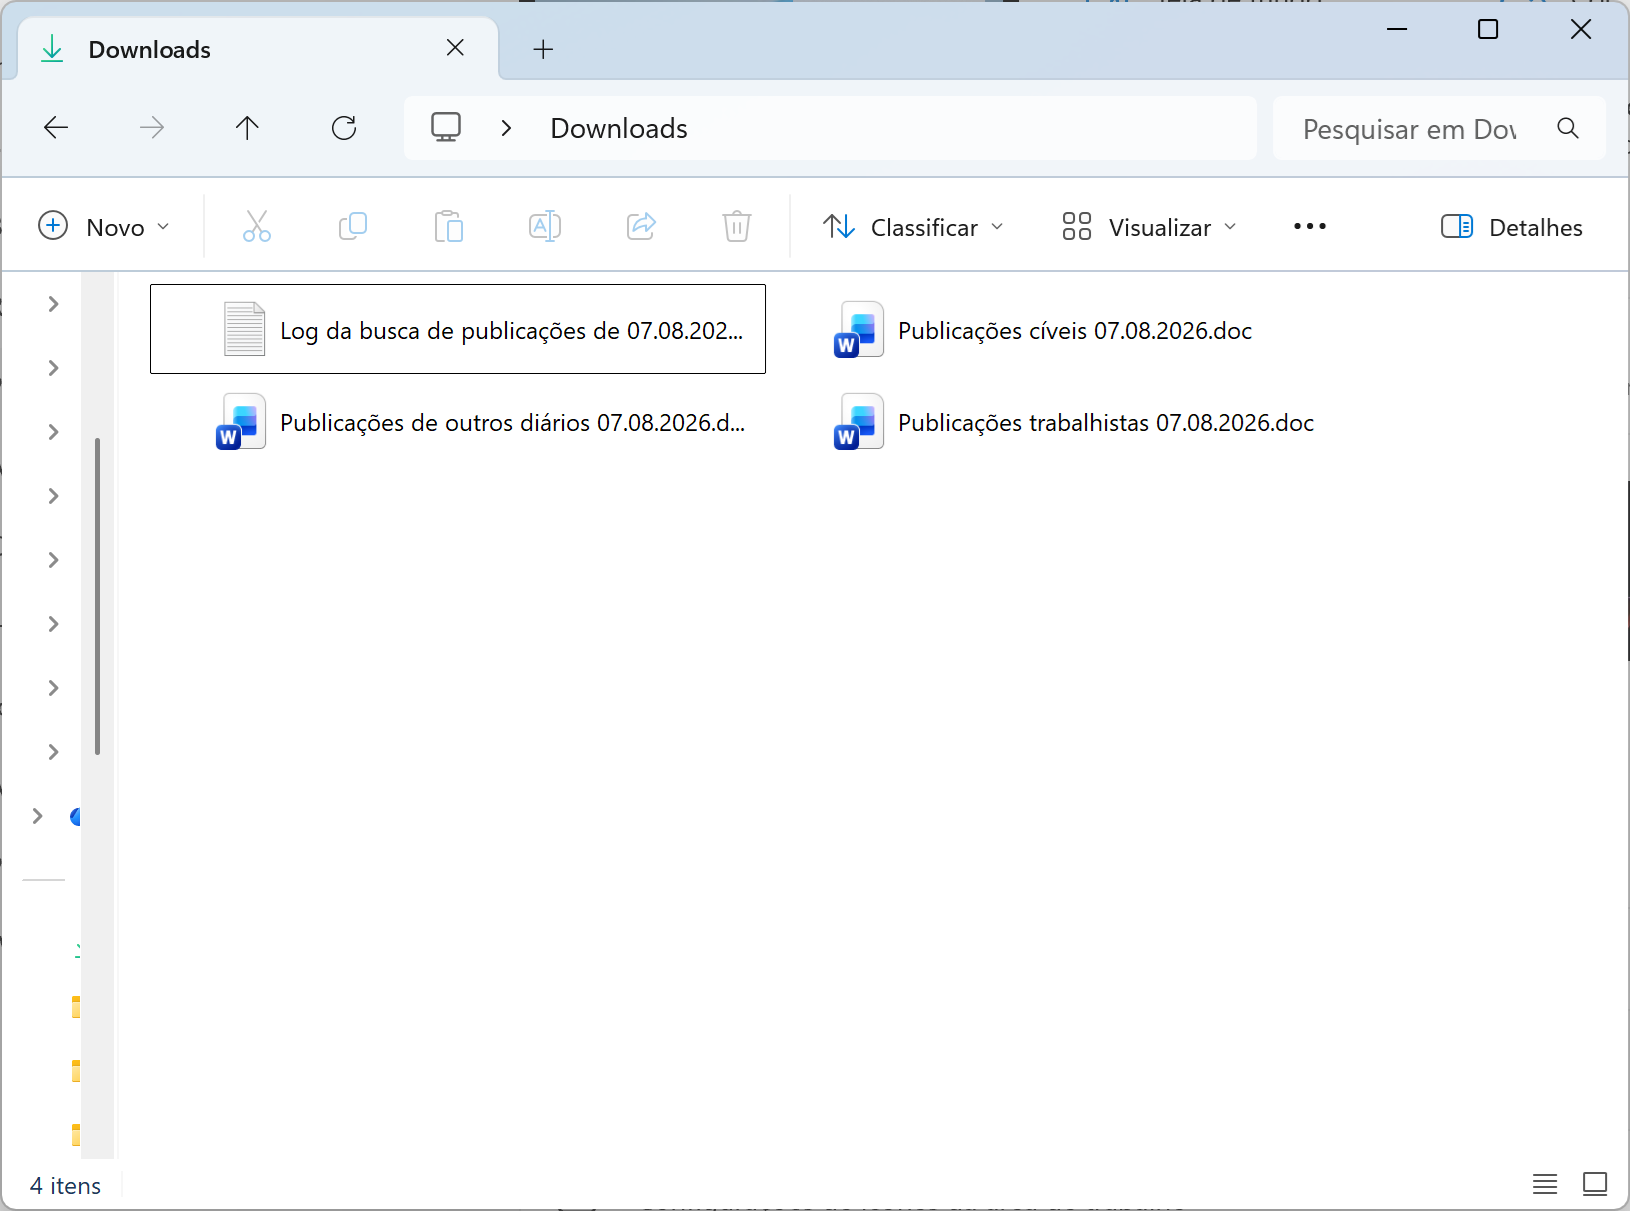Click the Delete trash can icon
This screenshot has height=1211, width=1630.
[x=737, y=227]
